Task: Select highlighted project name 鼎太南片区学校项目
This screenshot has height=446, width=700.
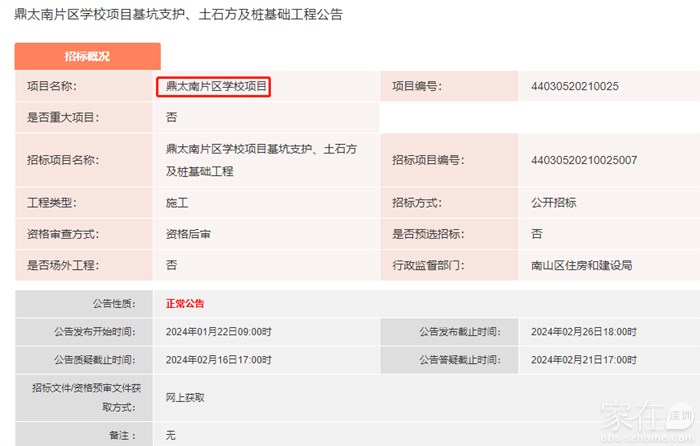Action: click(x=217, y=87)
